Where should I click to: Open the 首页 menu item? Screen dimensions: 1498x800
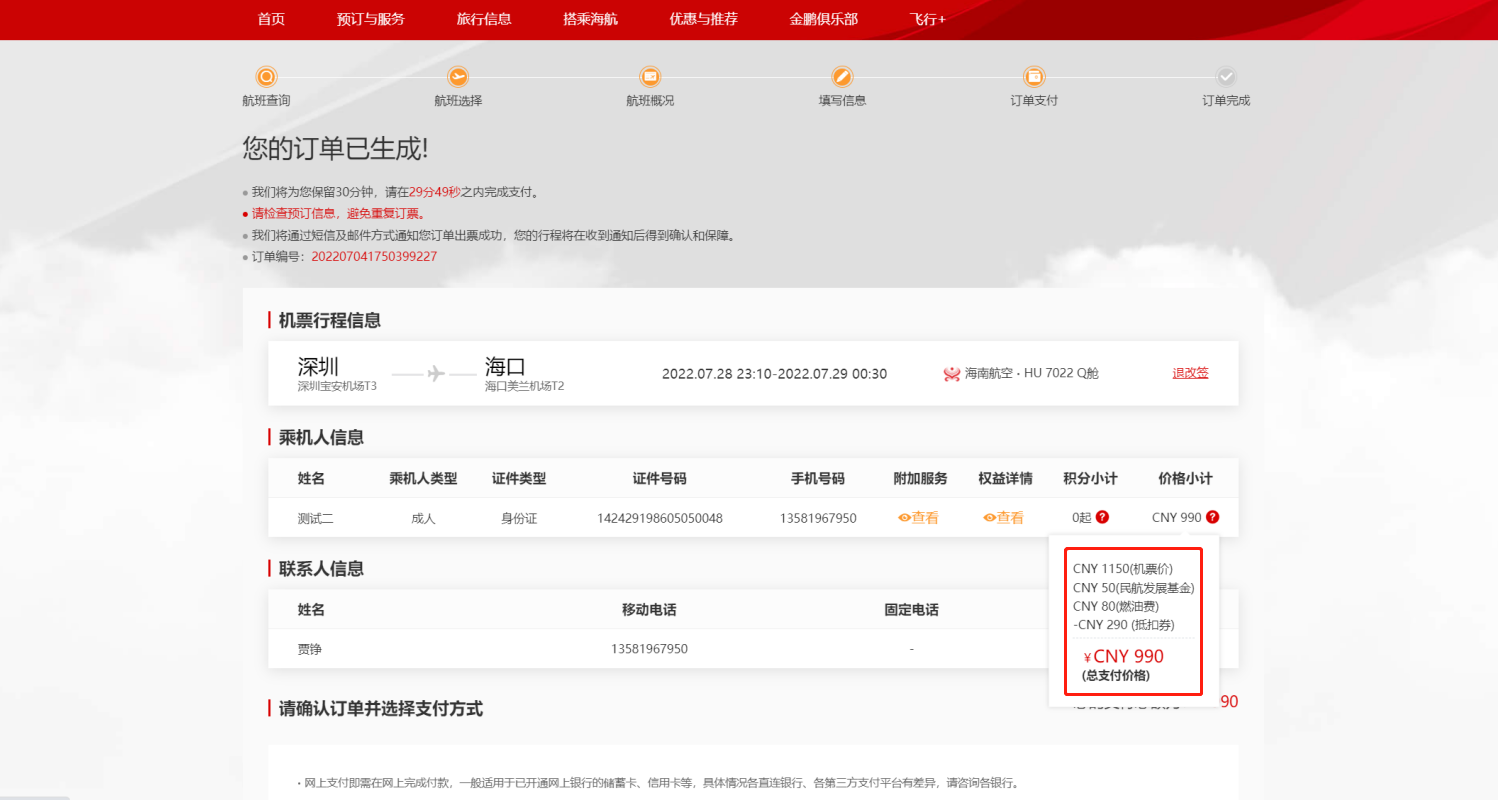click(271, 19)
